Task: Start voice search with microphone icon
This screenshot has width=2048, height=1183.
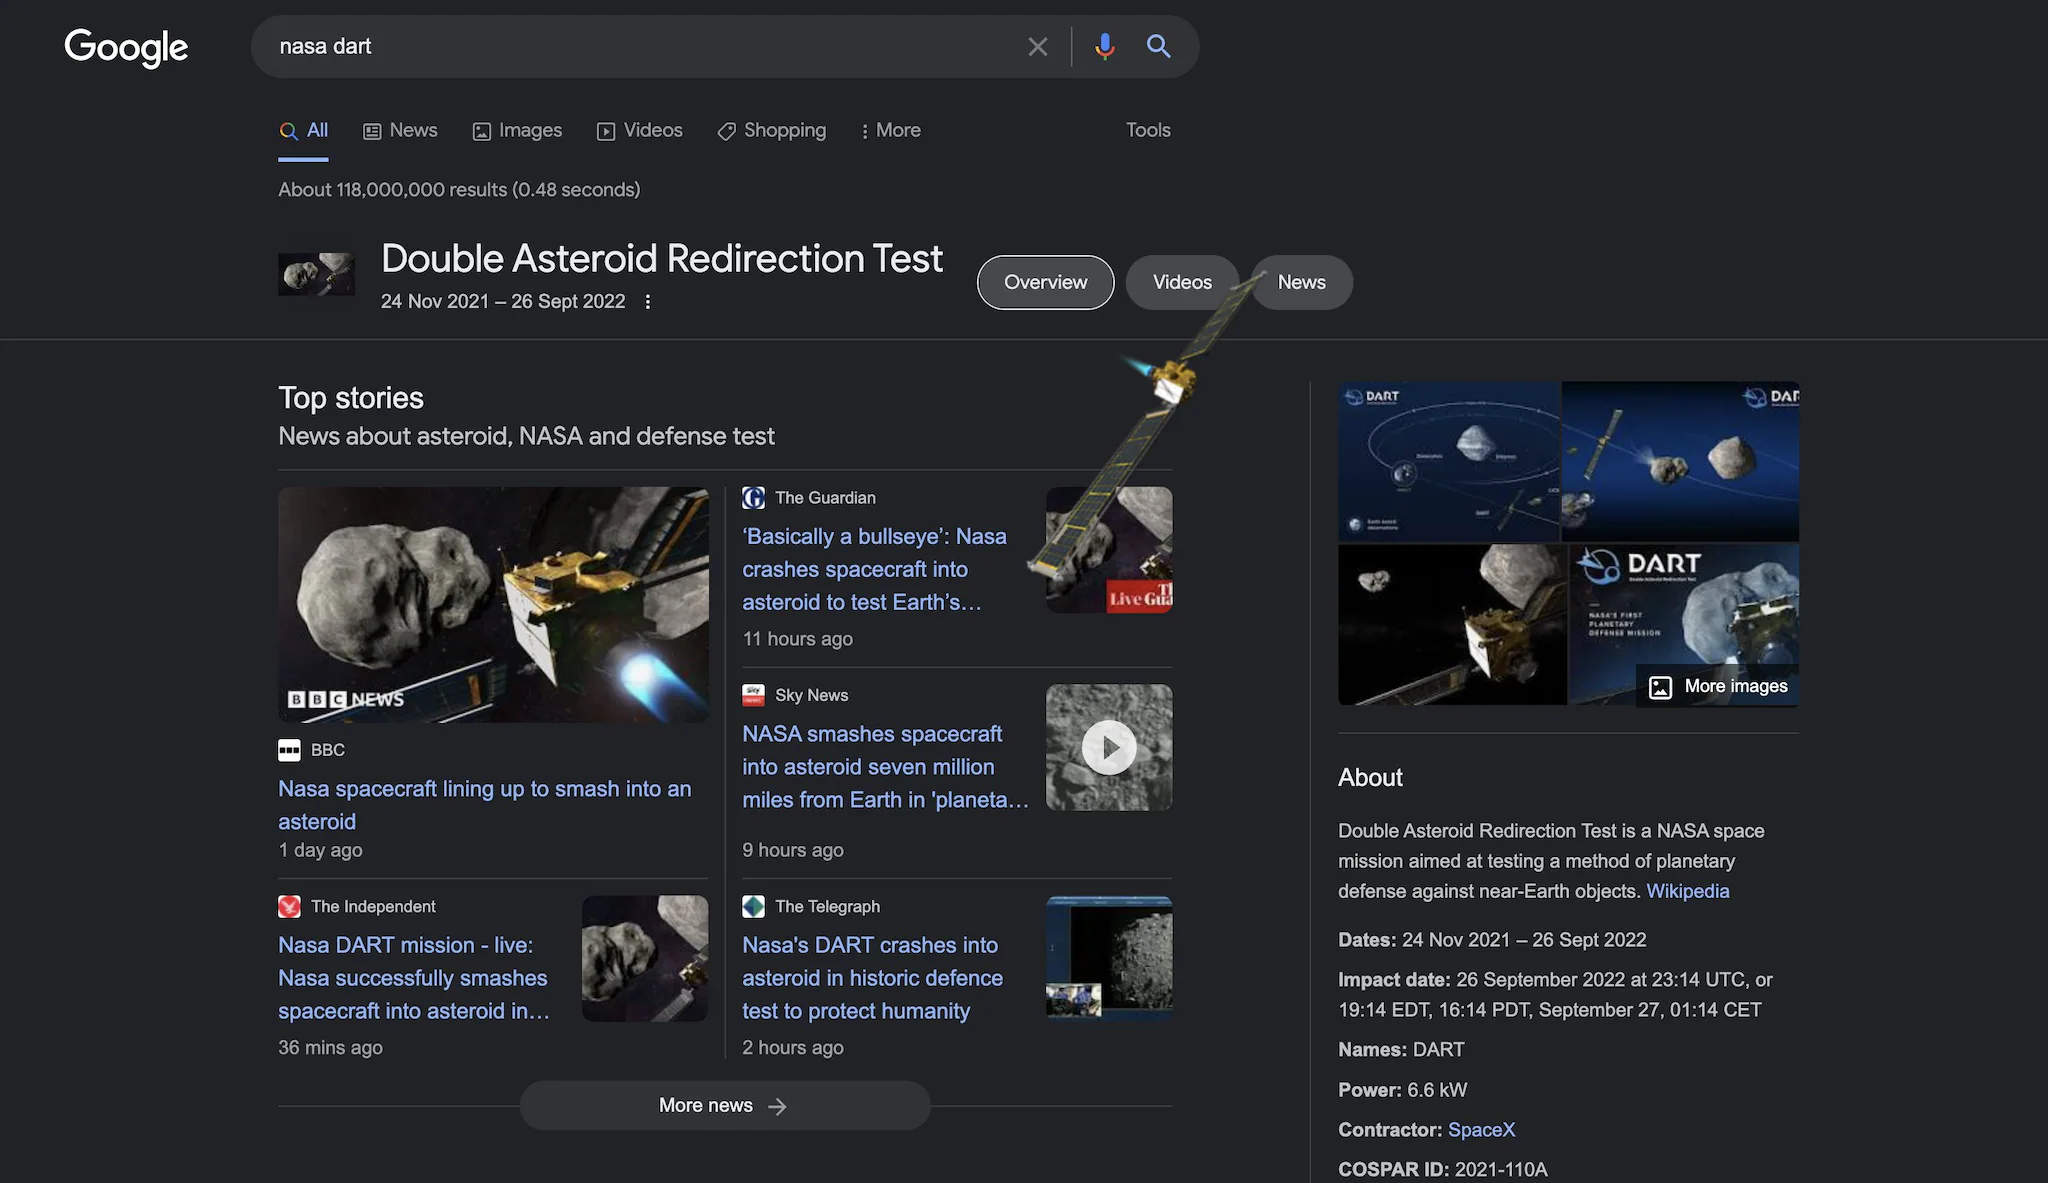Action: click(x=1104, y=47)
